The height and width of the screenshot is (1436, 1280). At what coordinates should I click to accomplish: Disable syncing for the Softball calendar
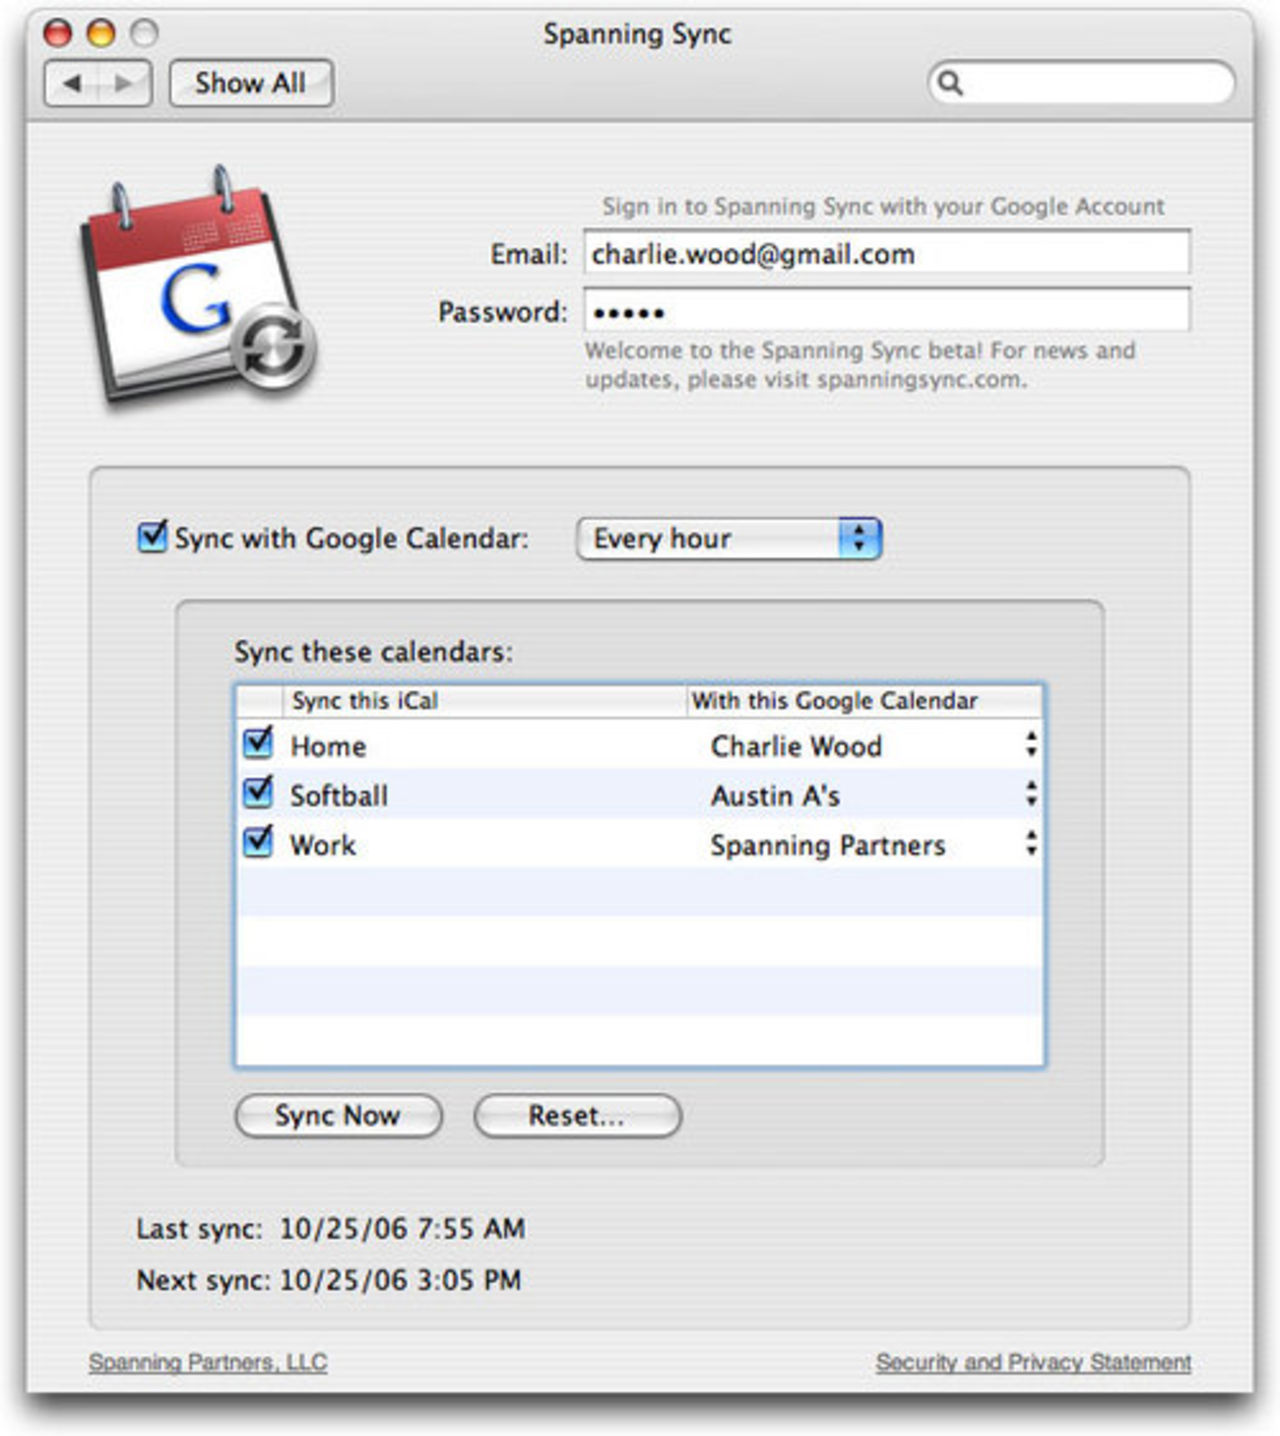(x=257, y=794)
